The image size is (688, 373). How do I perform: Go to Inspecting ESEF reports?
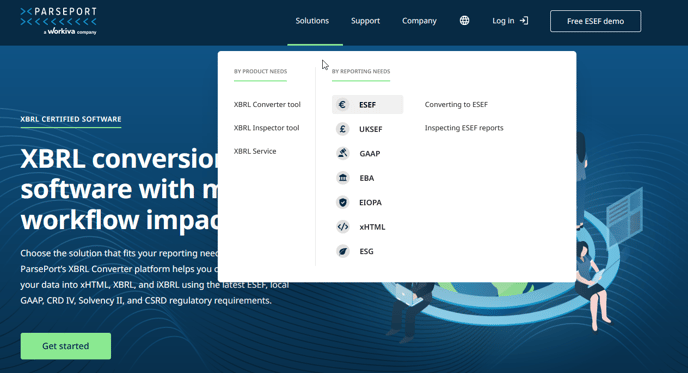464,128
